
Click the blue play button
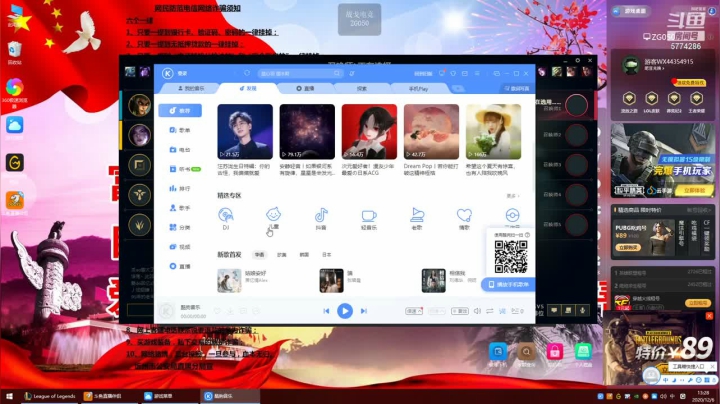(345, 311)
